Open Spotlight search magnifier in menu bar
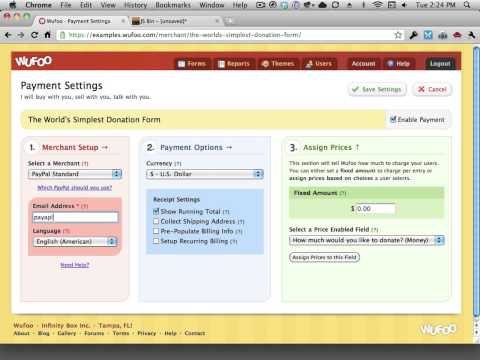 pos(467,5)
